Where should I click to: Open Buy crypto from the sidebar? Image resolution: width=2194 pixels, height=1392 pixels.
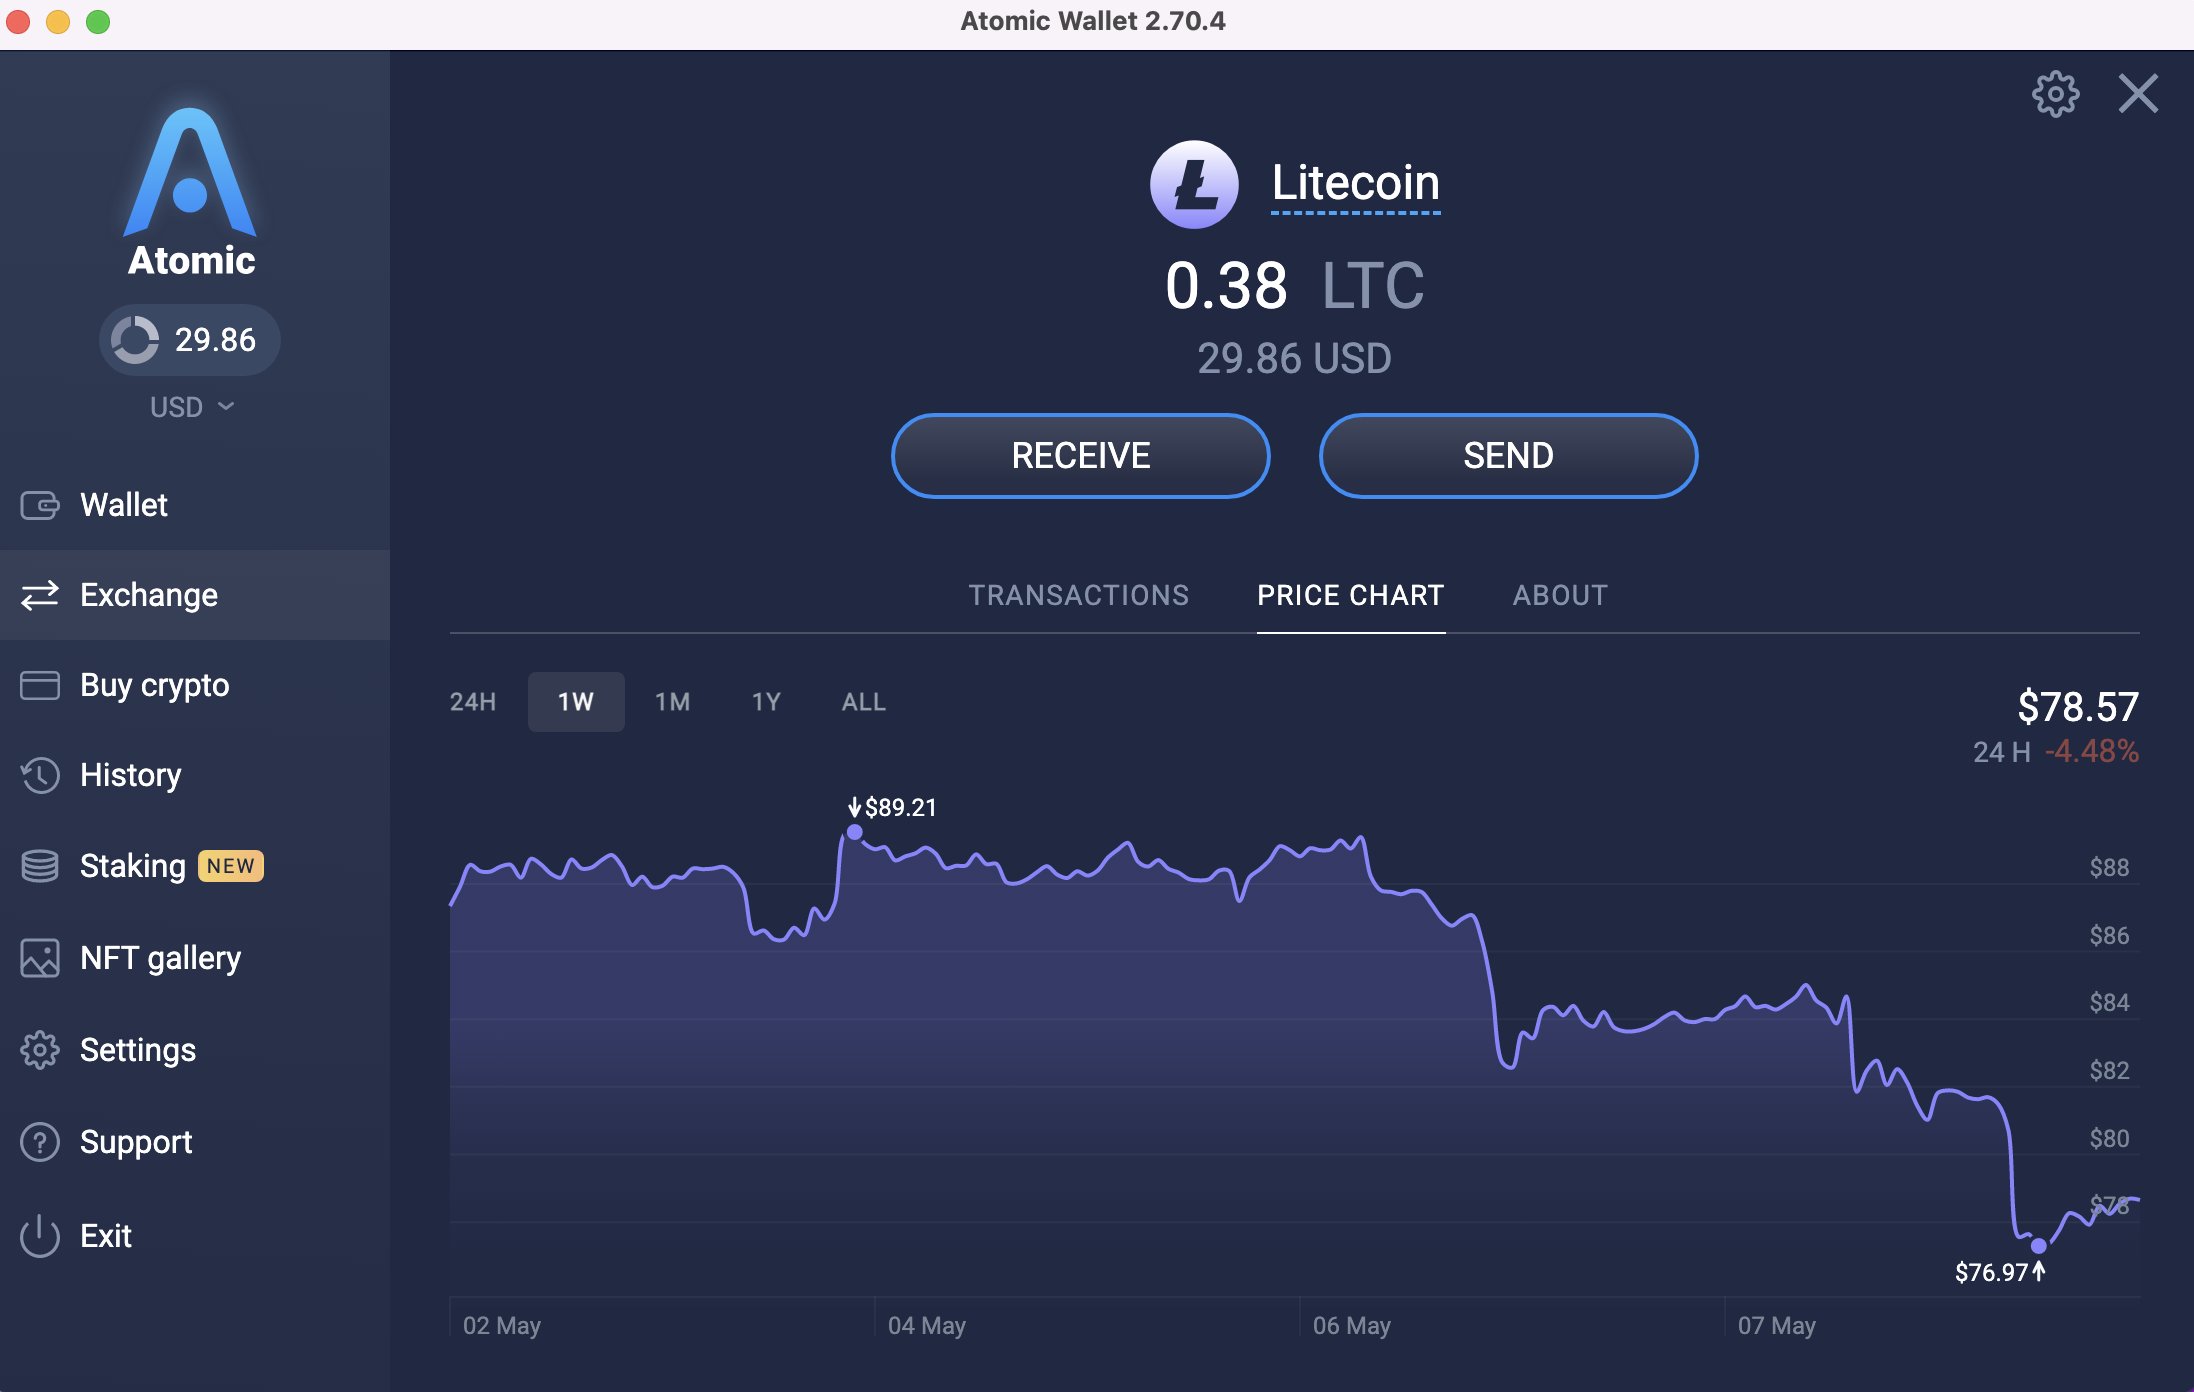pyautogui.click(x=154, y=685)
